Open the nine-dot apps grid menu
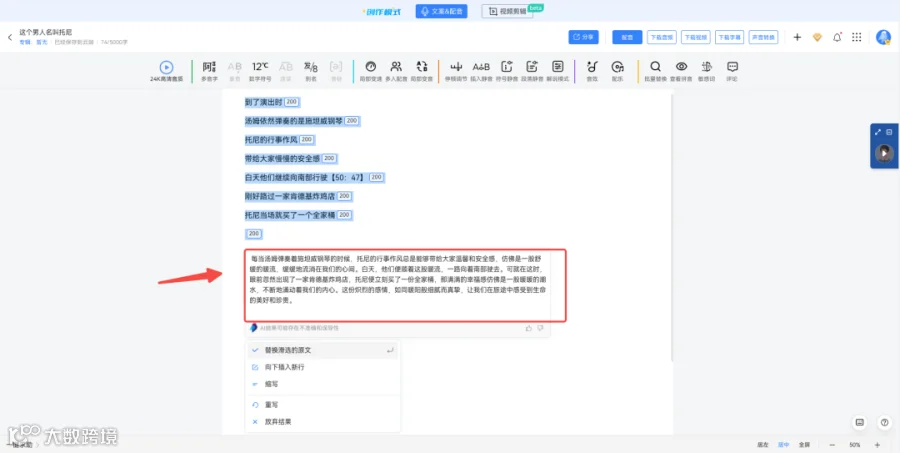This screenshot has width=900, height=453. tap(856, 37)
